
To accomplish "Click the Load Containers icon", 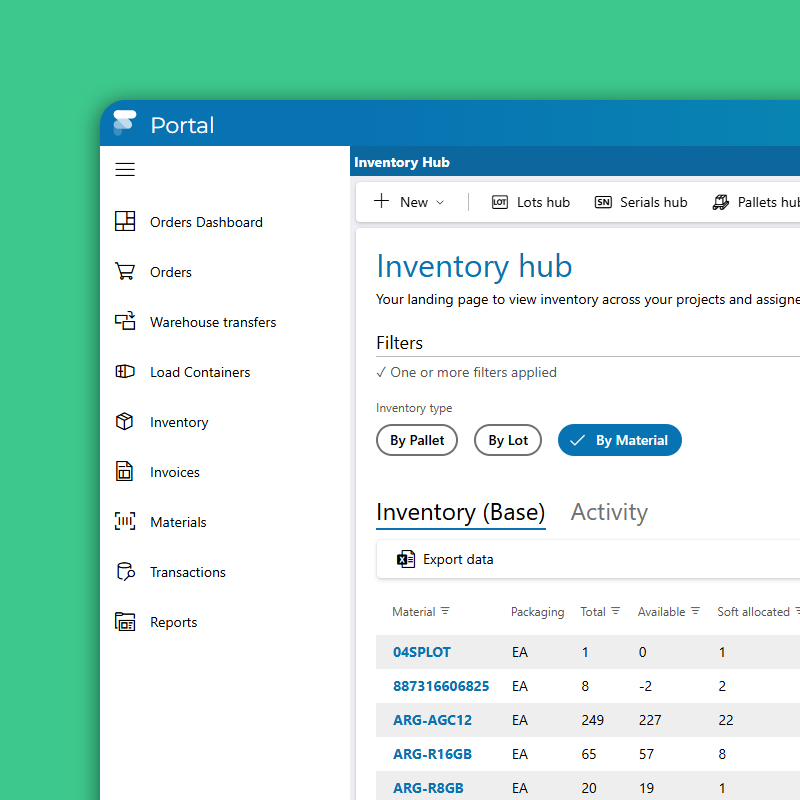I will (x=125, y=372).
